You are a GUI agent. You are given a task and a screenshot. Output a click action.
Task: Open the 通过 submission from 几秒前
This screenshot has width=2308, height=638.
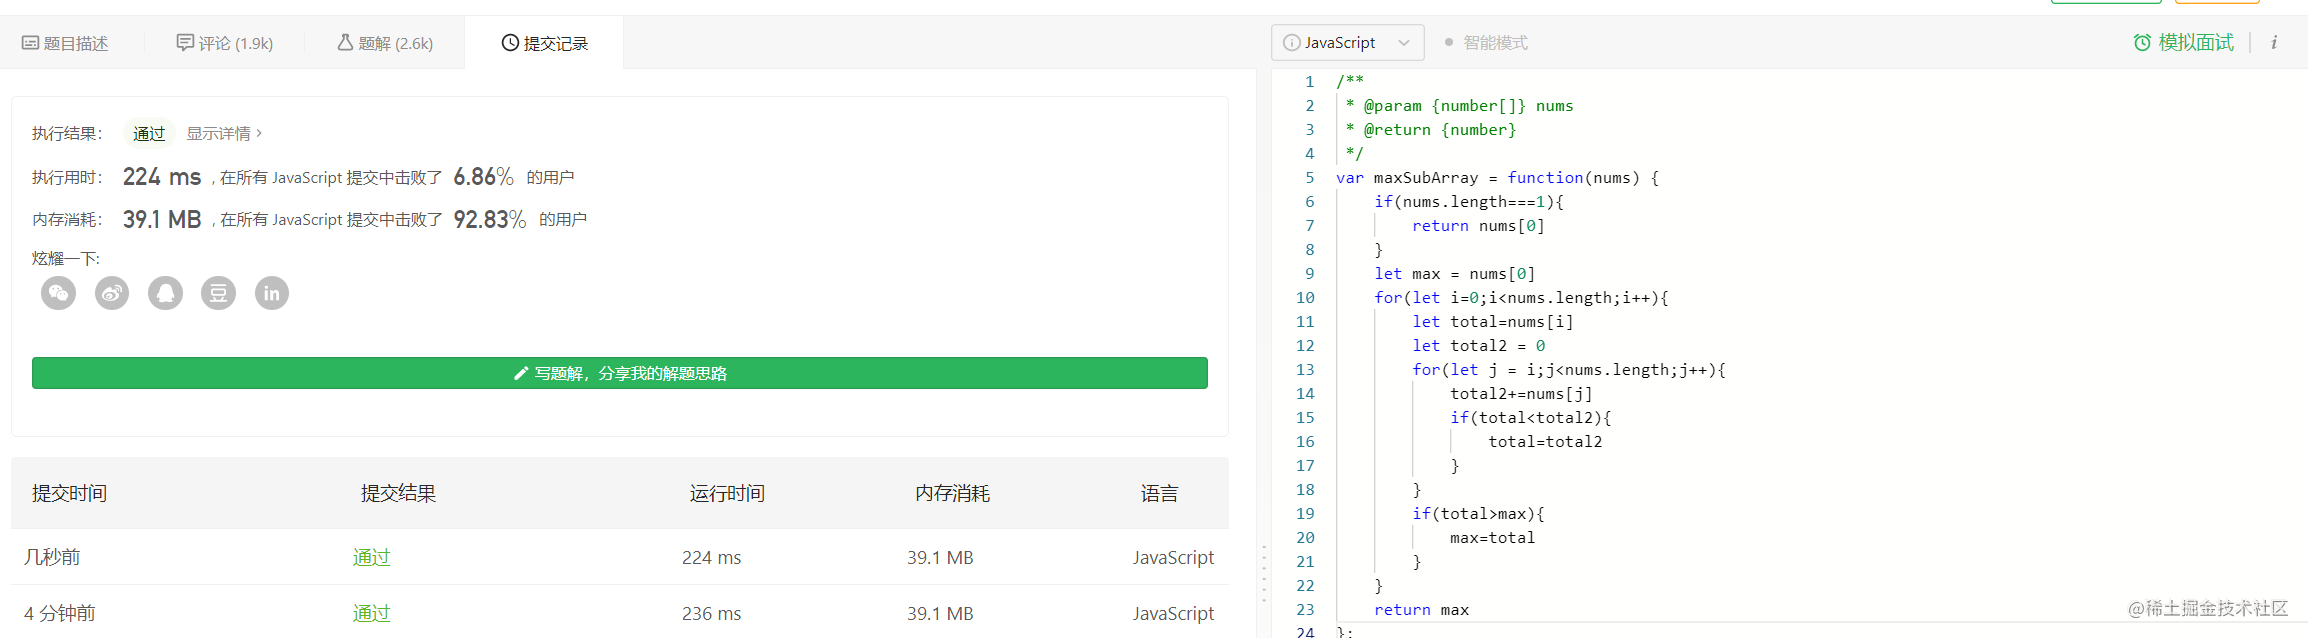click(x=371, y=557)
